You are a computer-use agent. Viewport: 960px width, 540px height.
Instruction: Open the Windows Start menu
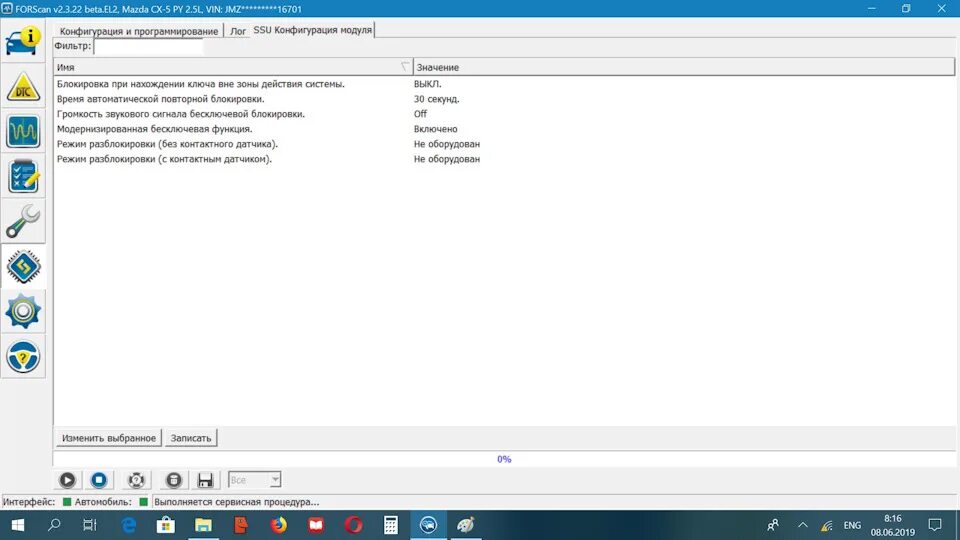pyautogui.click(x=17, y=525)
